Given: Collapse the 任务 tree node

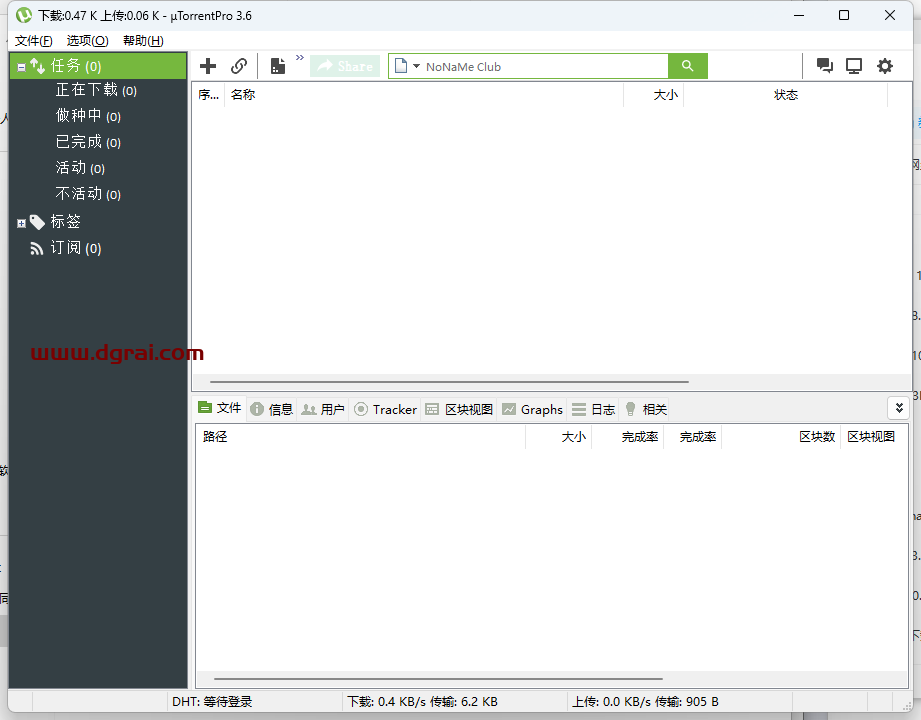Looking at the screenshot, I should (21, 67).
